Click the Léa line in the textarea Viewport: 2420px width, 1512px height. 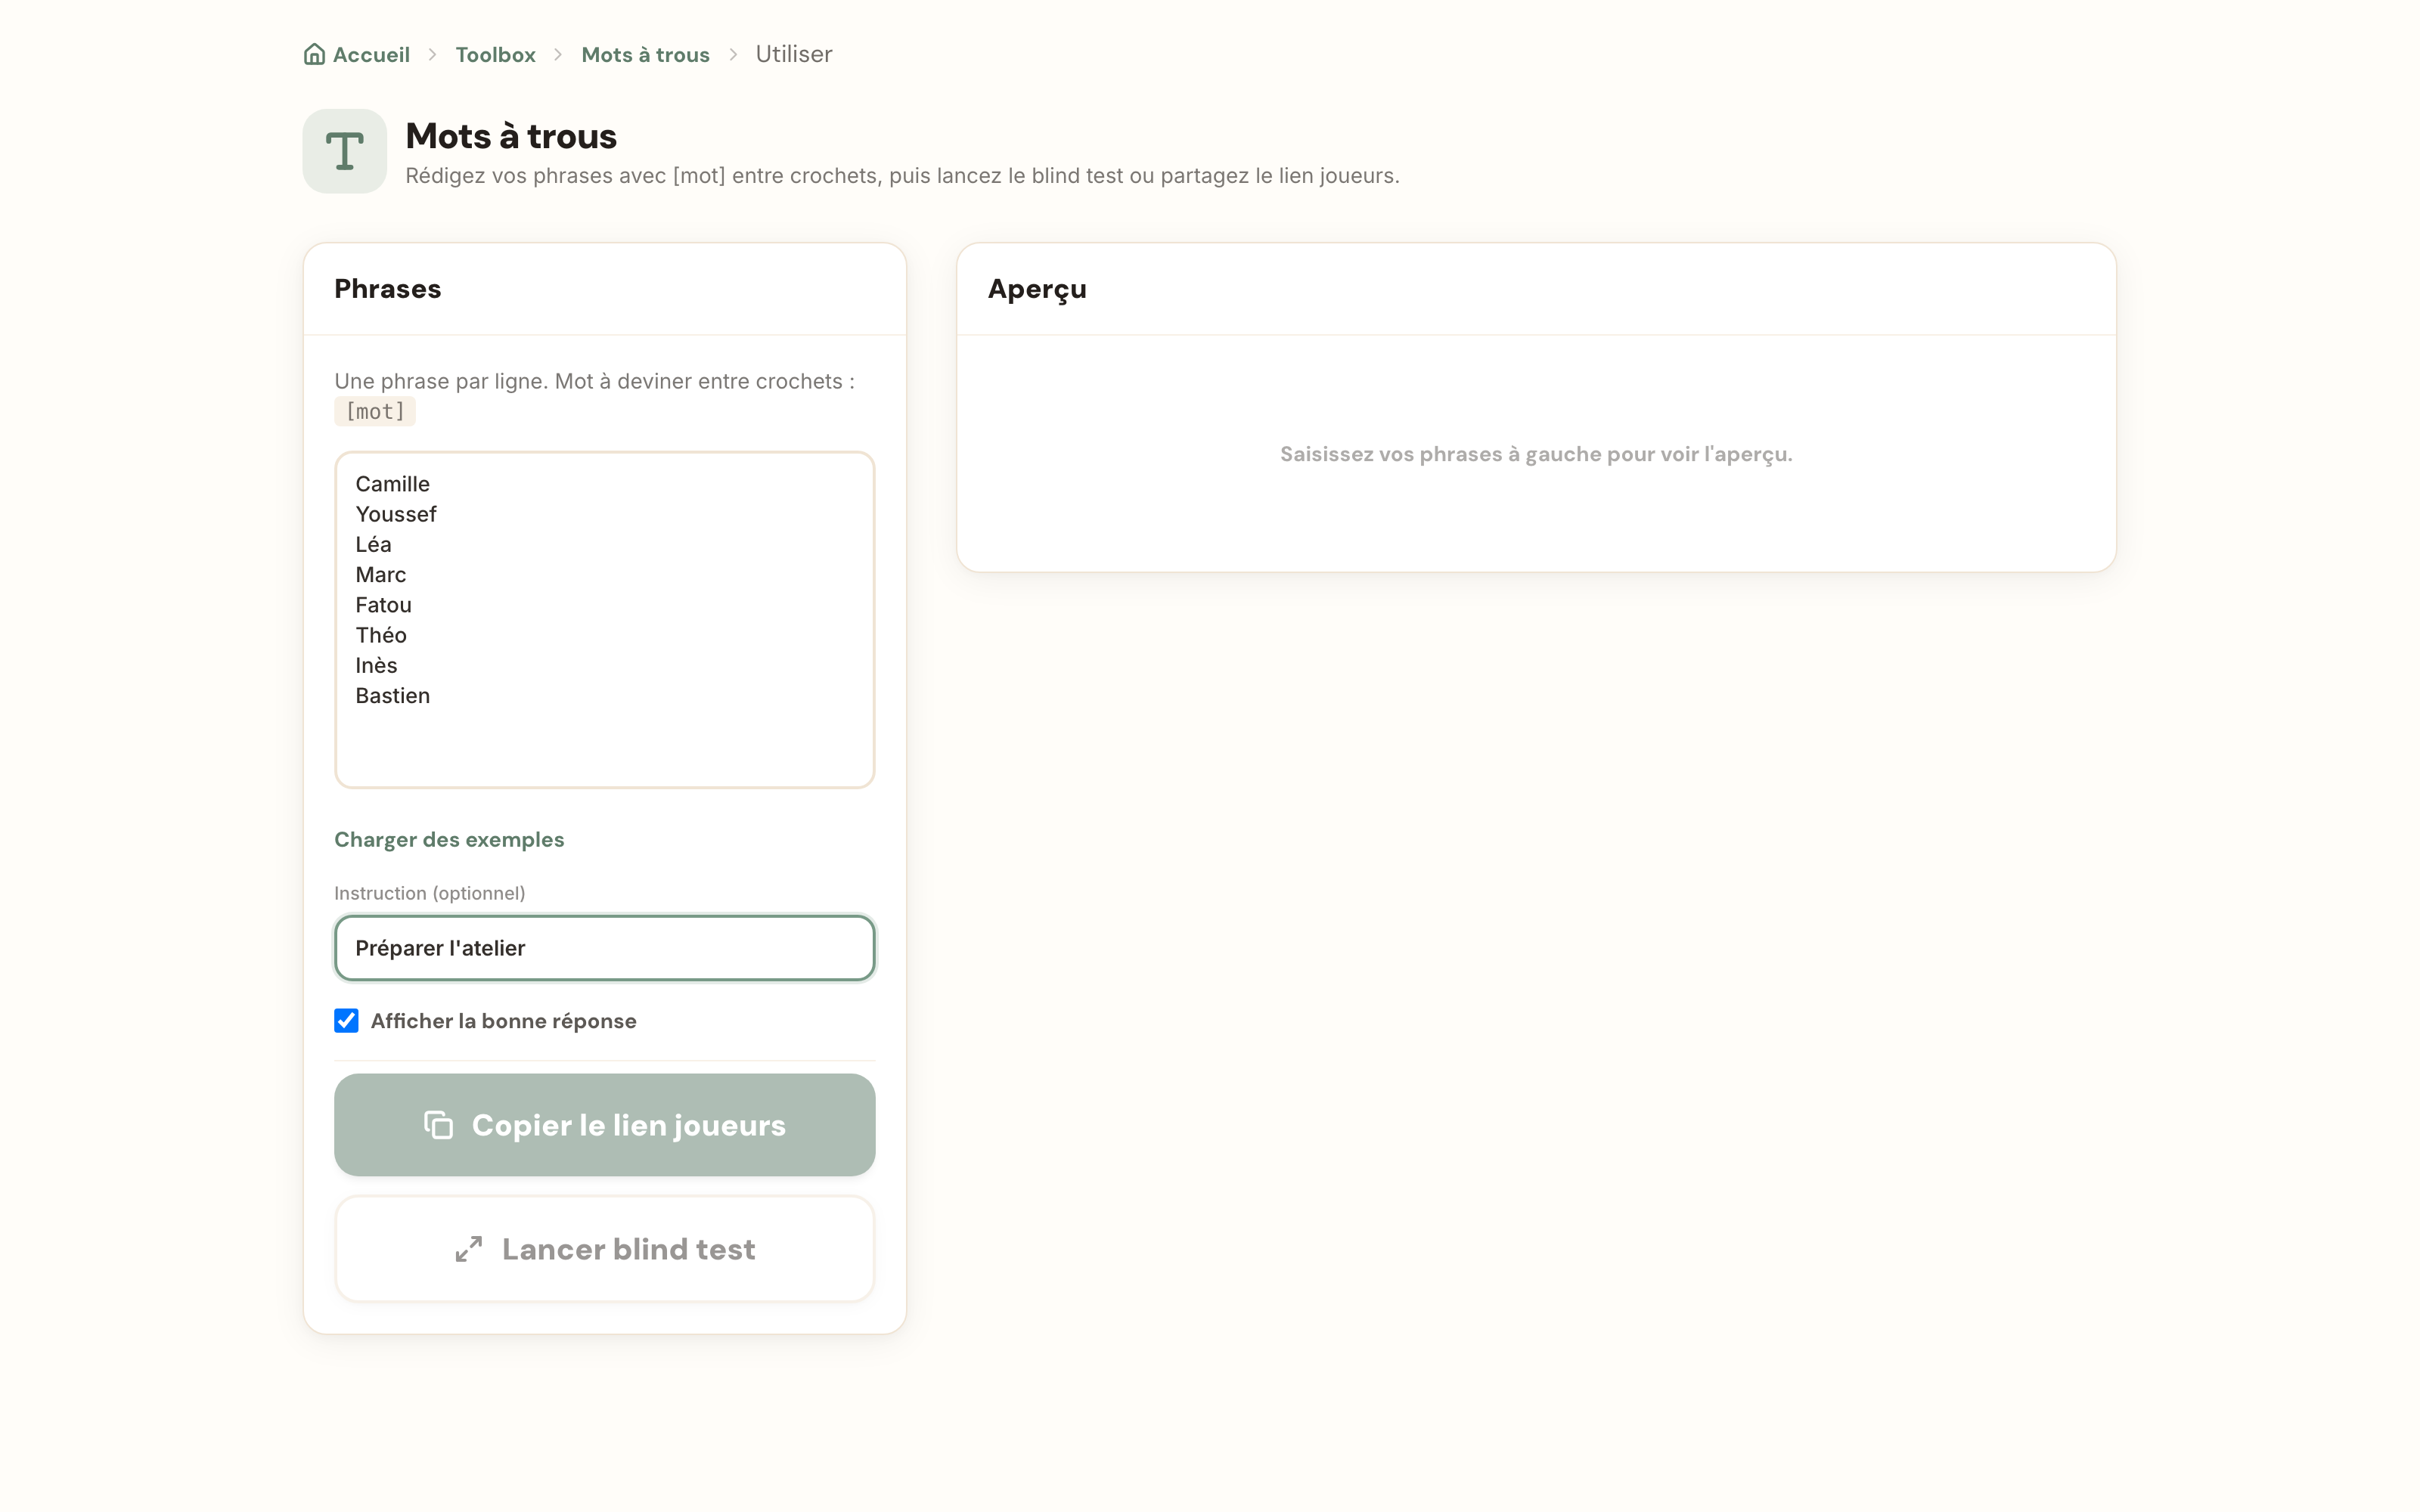click(373, 544)
